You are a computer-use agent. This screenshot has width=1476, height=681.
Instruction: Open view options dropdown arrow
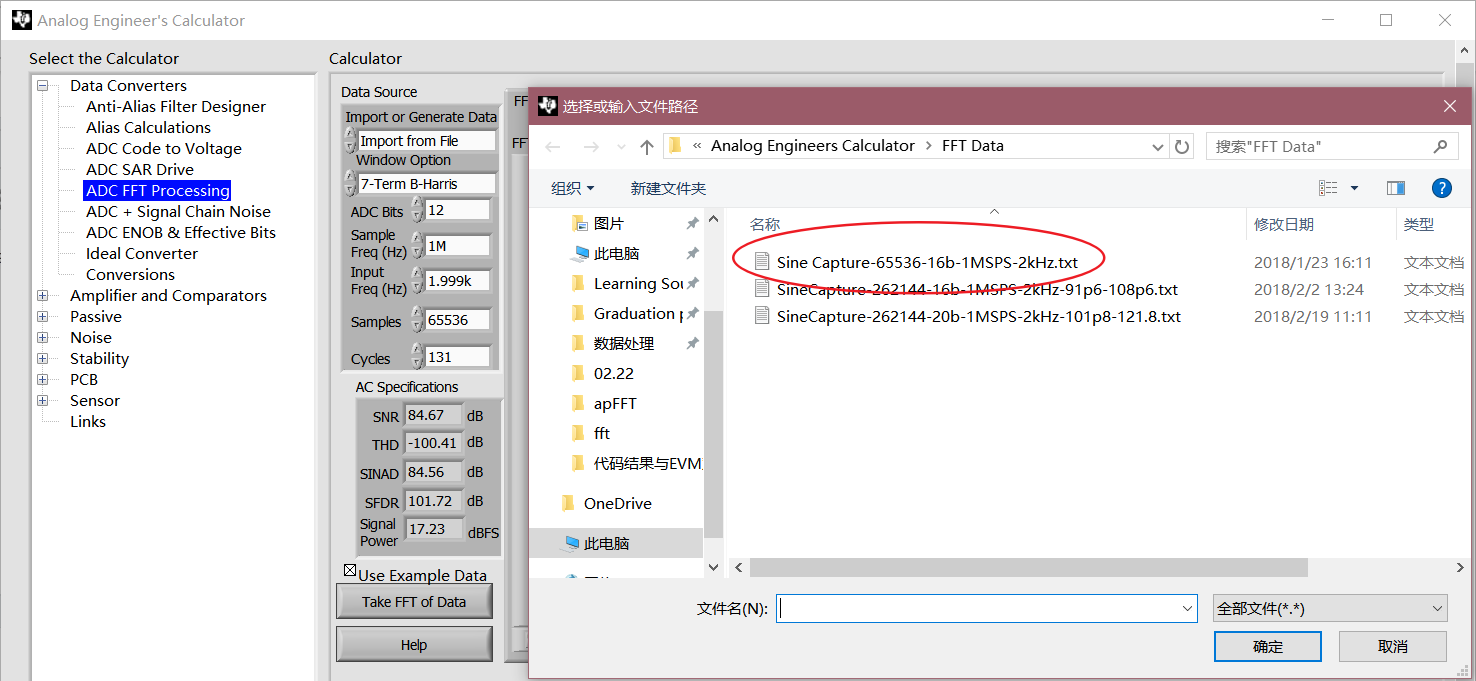pos(1354,188)
